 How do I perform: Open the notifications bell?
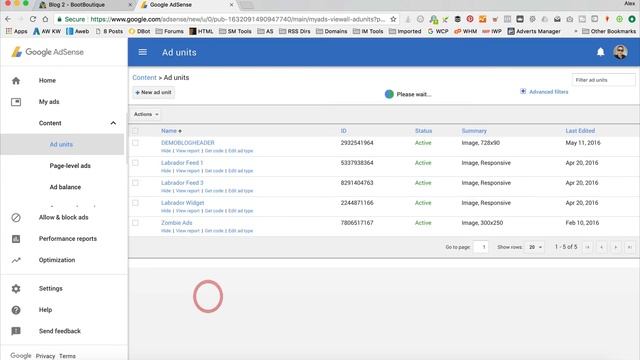(600, 52)
